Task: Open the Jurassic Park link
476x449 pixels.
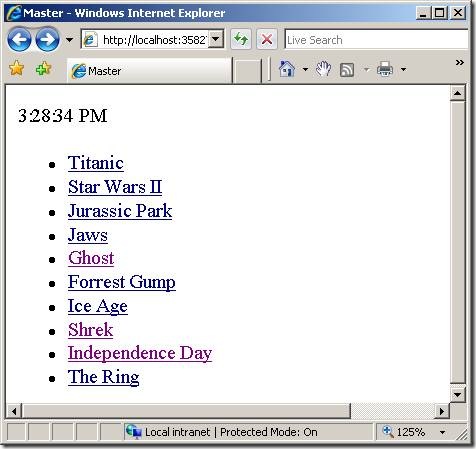Action: coord(120,211)
